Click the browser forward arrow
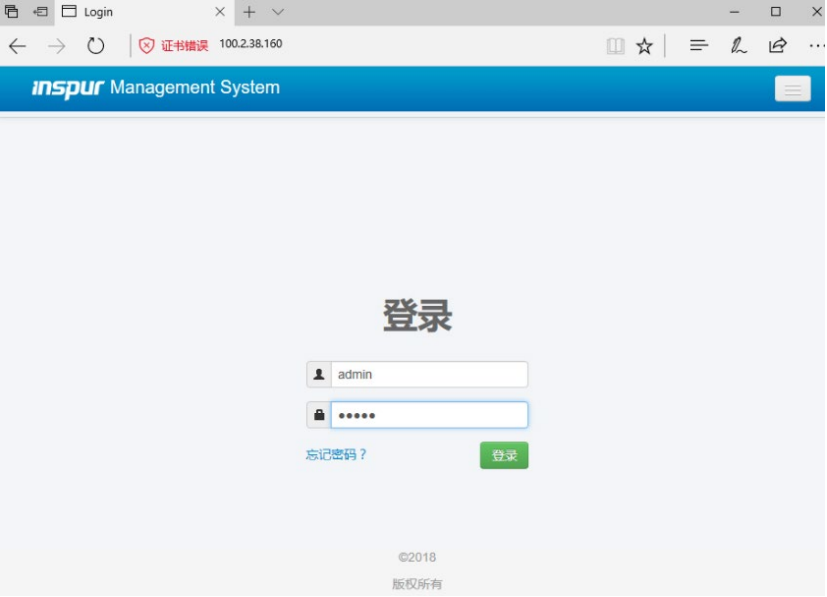The width and height of the screenshot is (827, 597). click(56, 46)
